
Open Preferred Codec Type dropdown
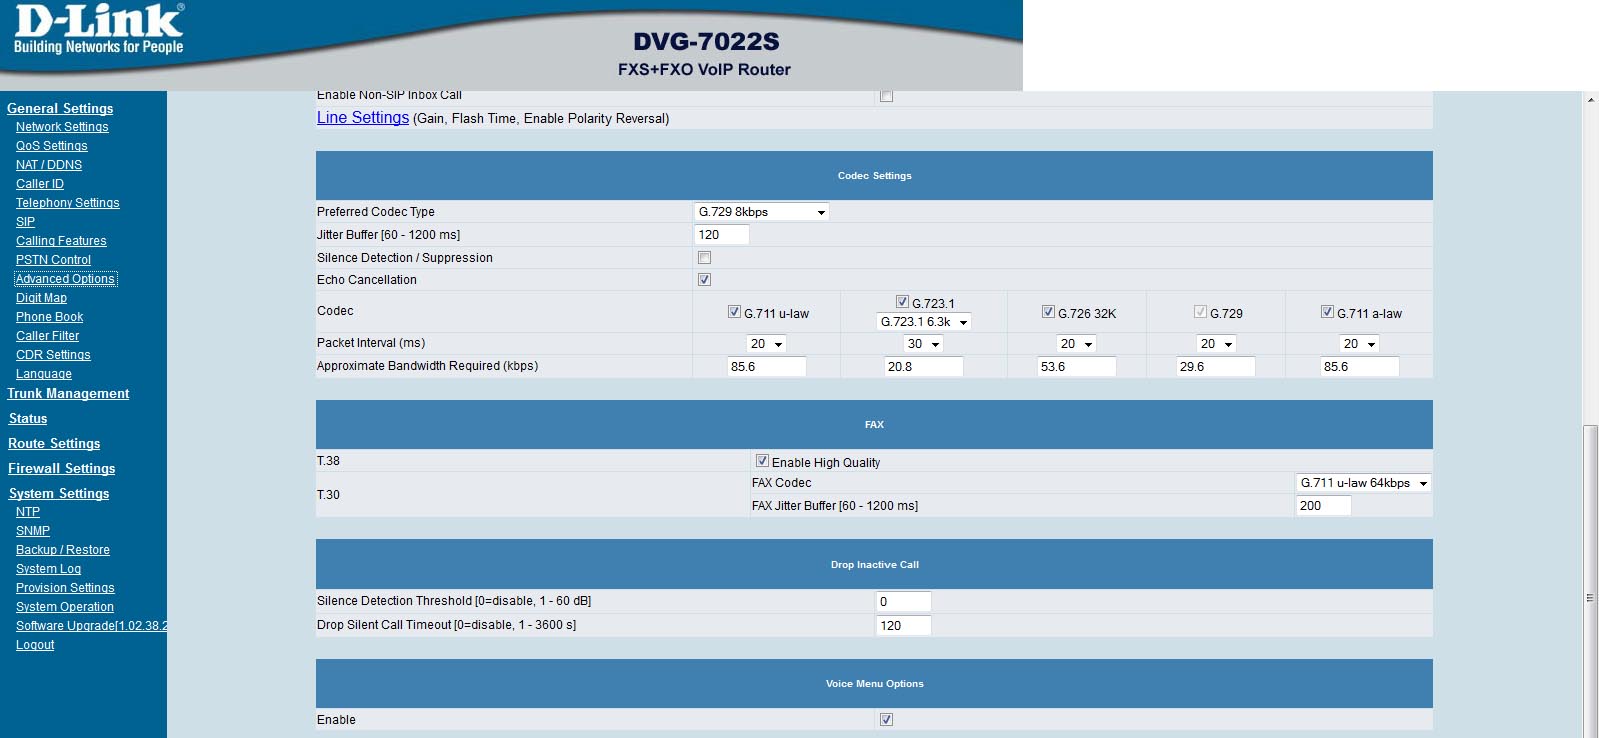[762, 212]
